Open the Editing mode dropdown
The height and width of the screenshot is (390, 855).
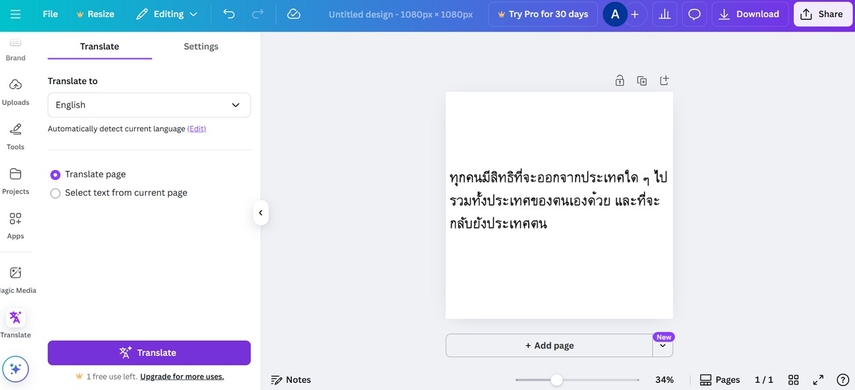(x=167, y=14)
